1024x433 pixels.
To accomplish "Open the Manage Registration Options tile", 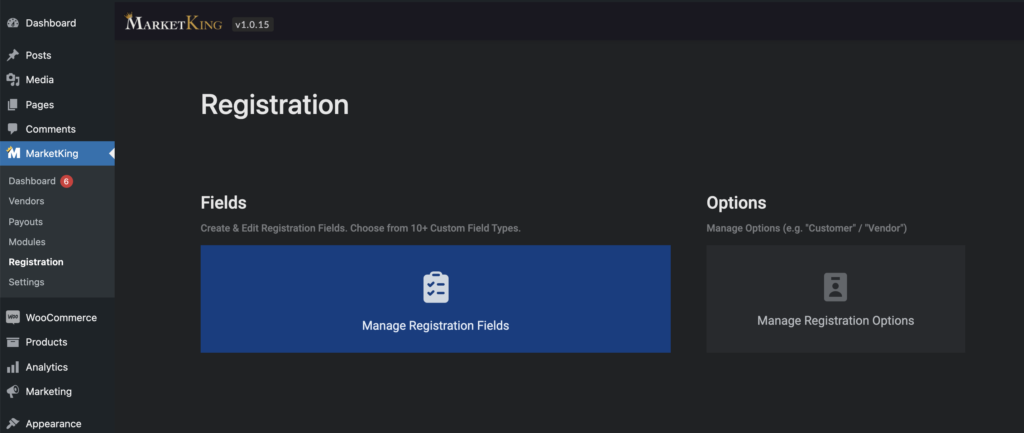I will 836,299.
